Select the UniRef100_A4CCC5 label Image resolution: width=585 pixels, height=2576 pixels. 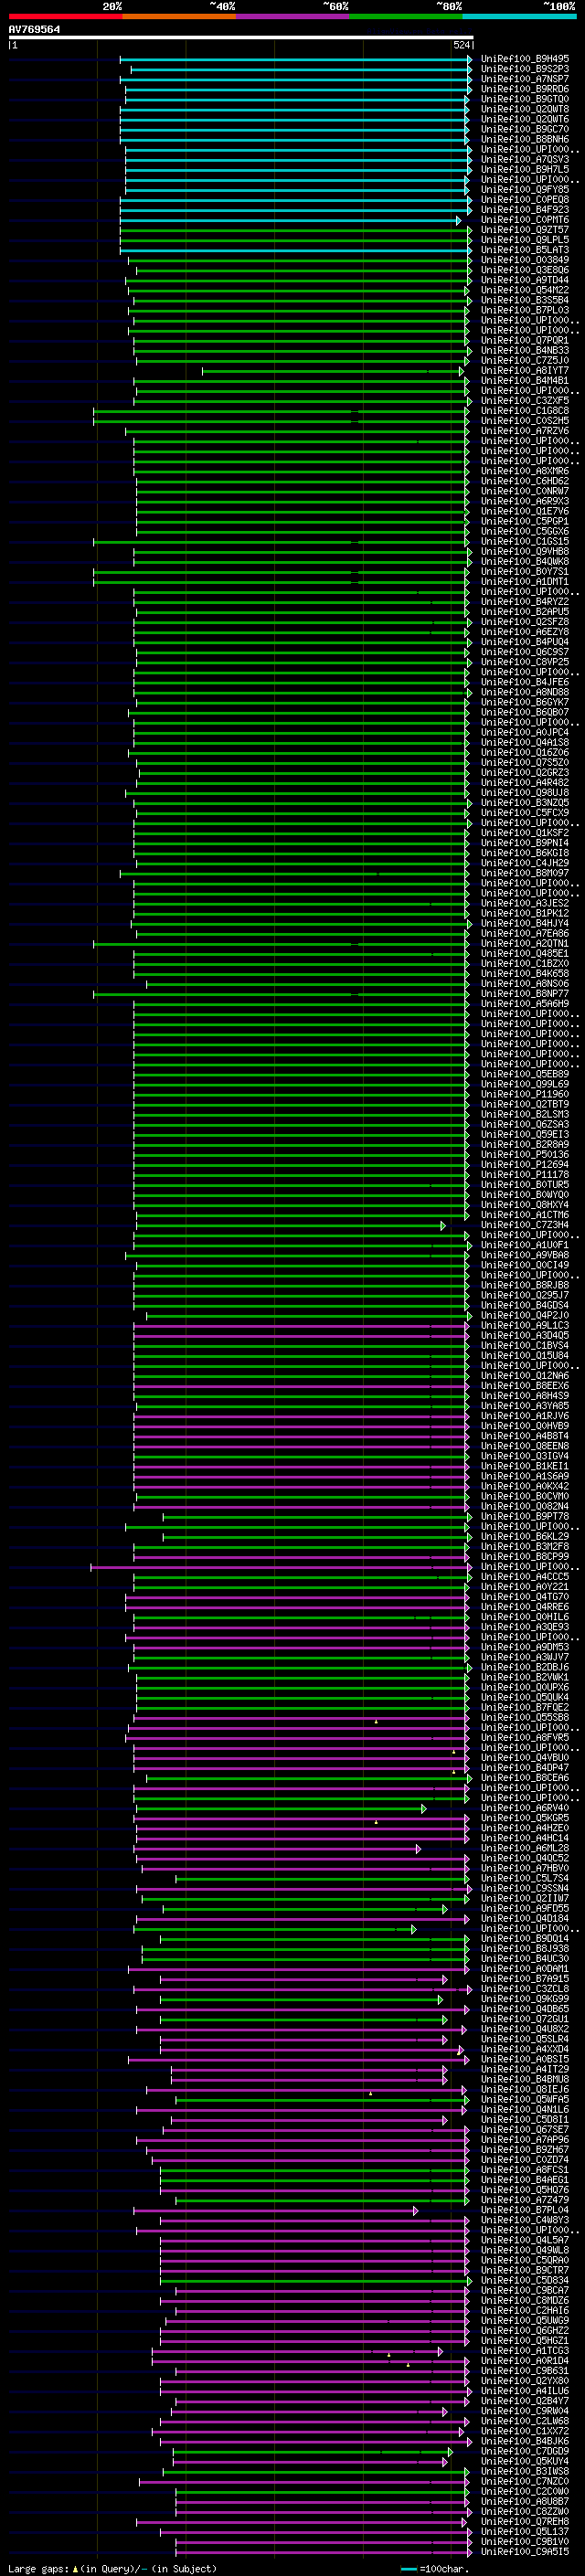(x=524, y=1577)
